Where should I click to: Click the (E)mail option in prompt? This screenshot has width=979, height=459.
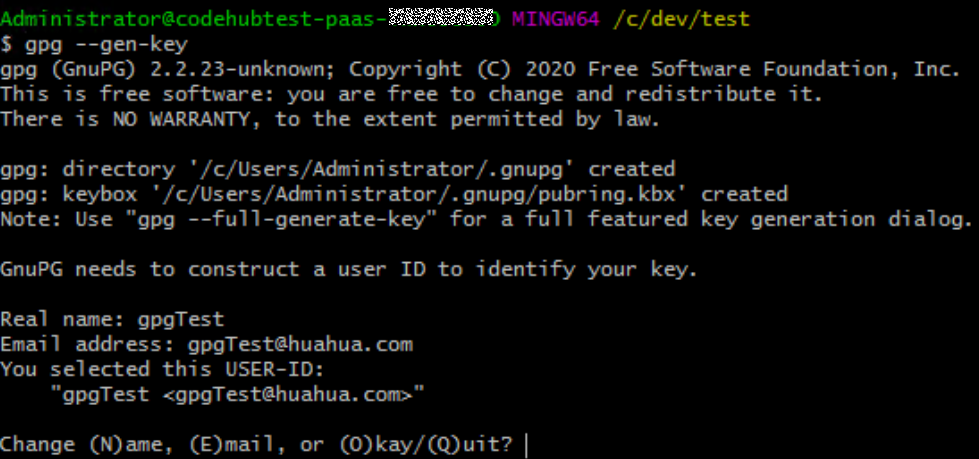[232, 445]
